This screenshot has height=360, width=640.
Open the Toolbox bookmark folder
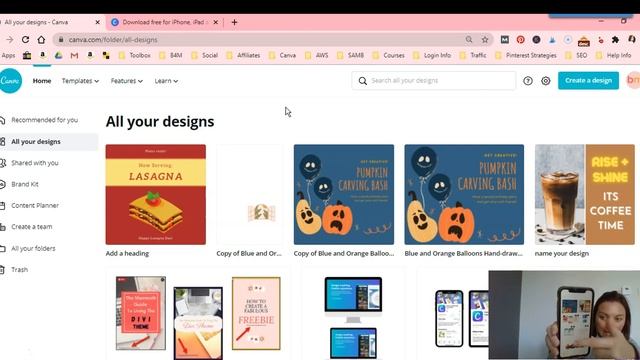(x=135, y=55)
